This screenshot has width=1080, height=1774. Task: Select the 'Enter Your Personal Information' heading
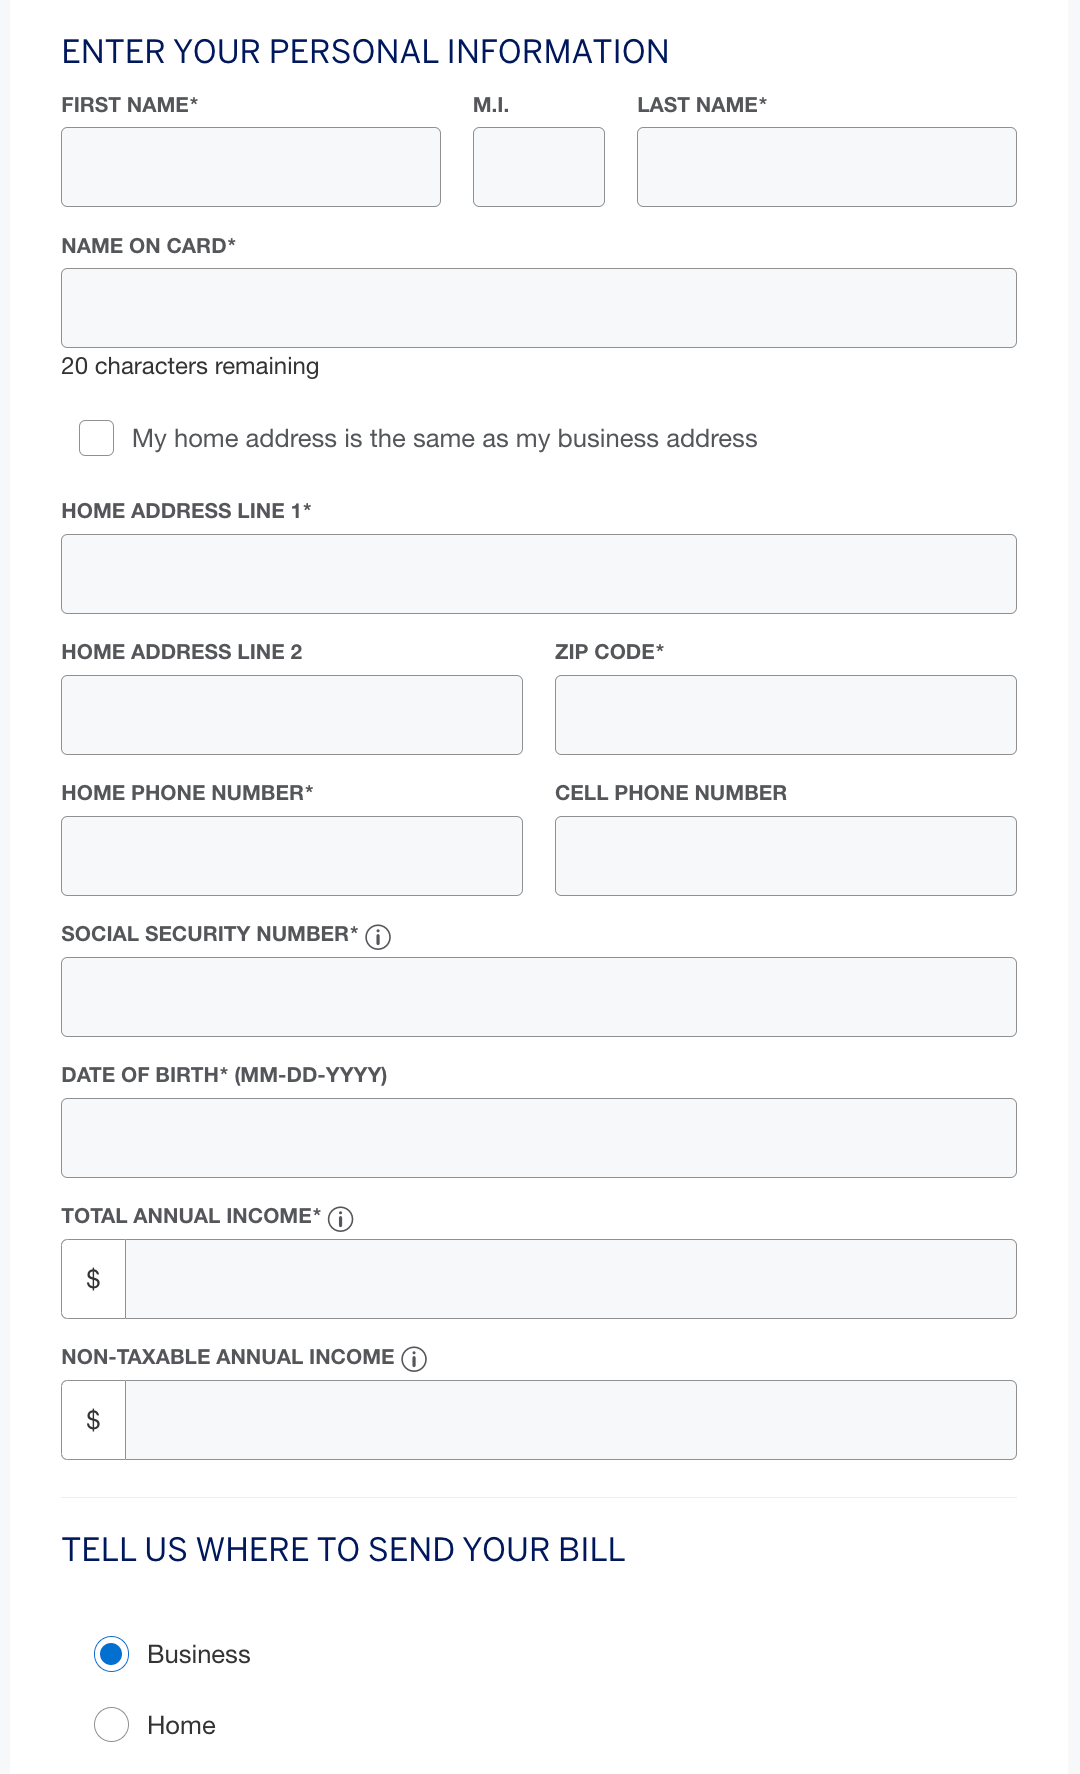point(365,51)
